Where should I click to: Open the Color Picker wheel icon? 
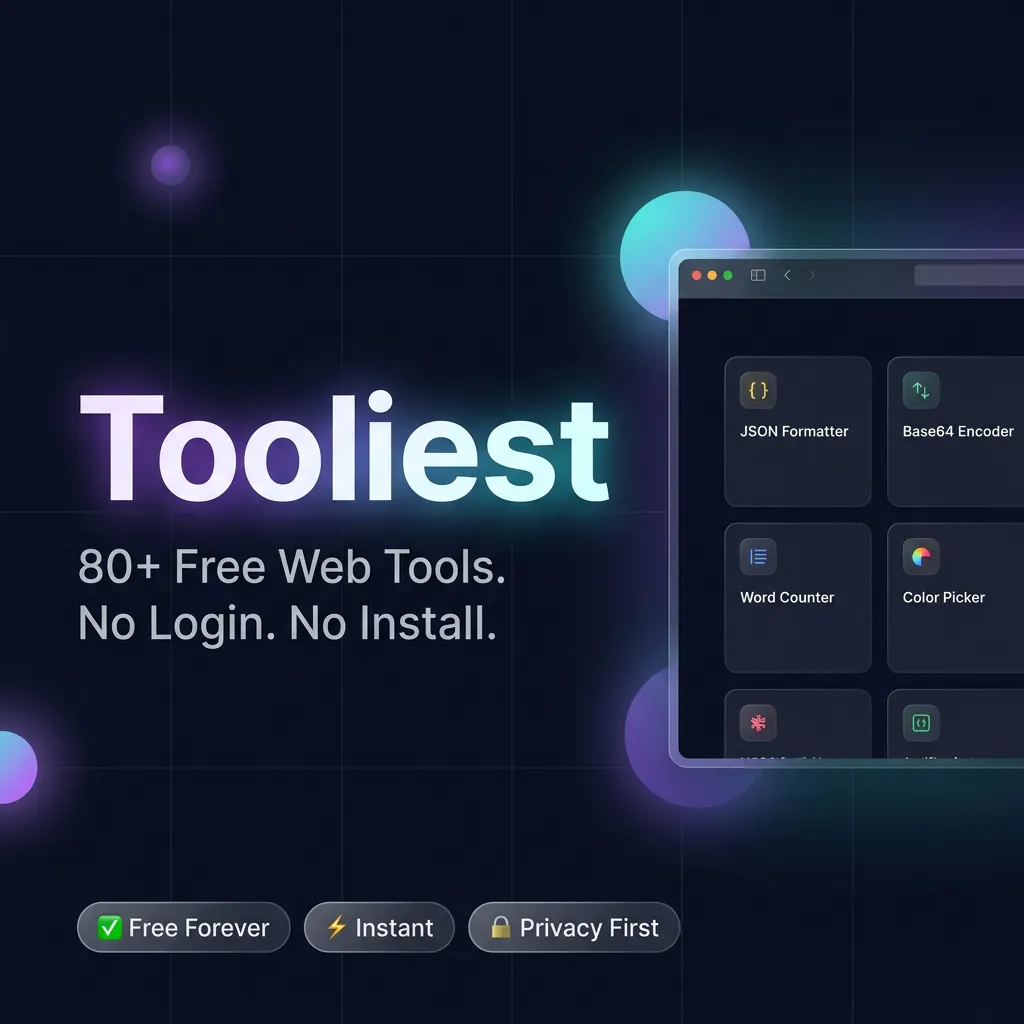point(920,556)
